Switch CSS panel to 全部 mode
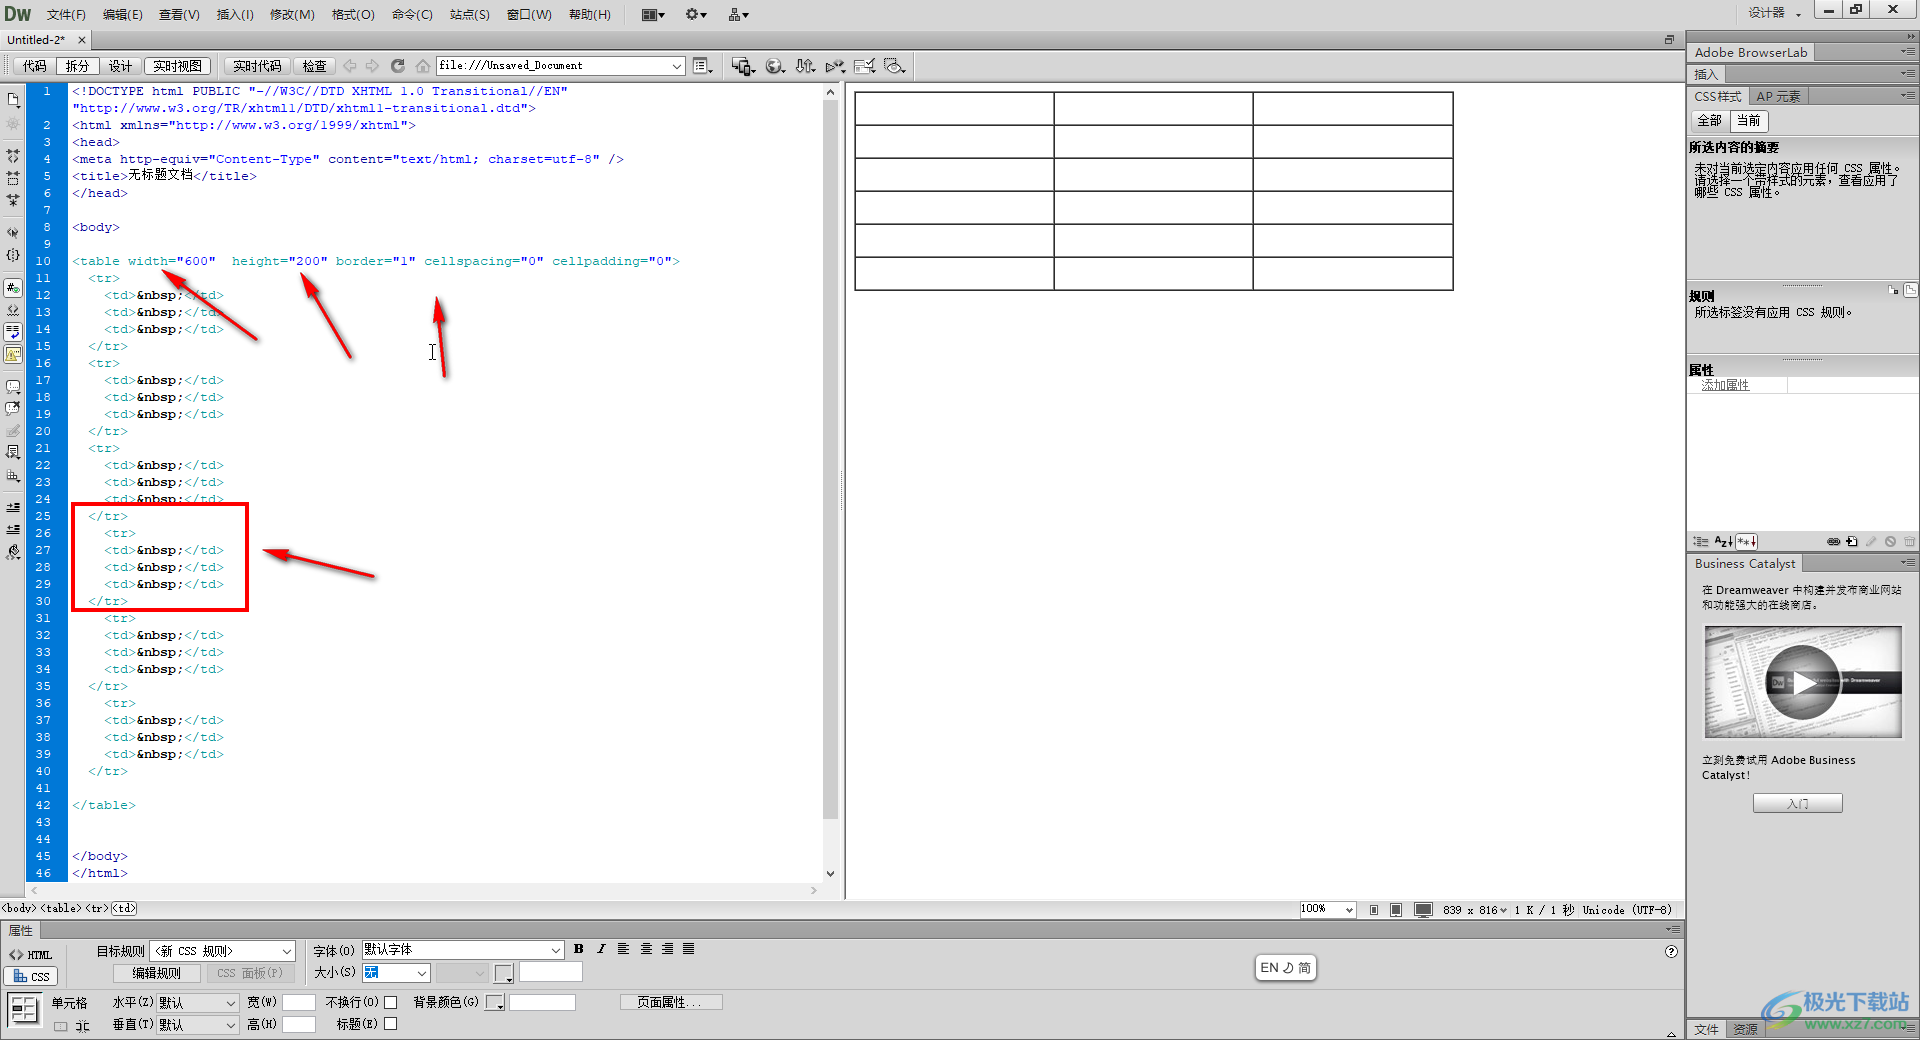 1709,120
